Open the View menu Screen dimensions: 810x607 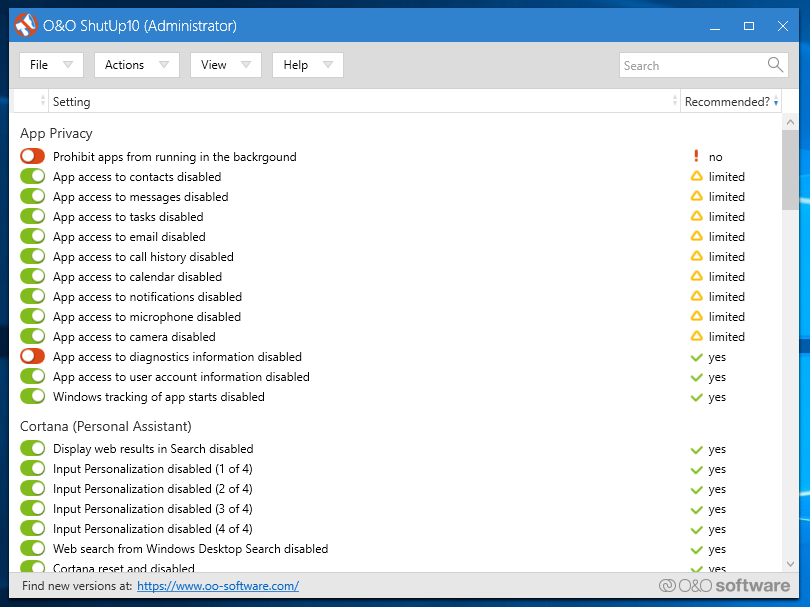[x=226, y=65]
